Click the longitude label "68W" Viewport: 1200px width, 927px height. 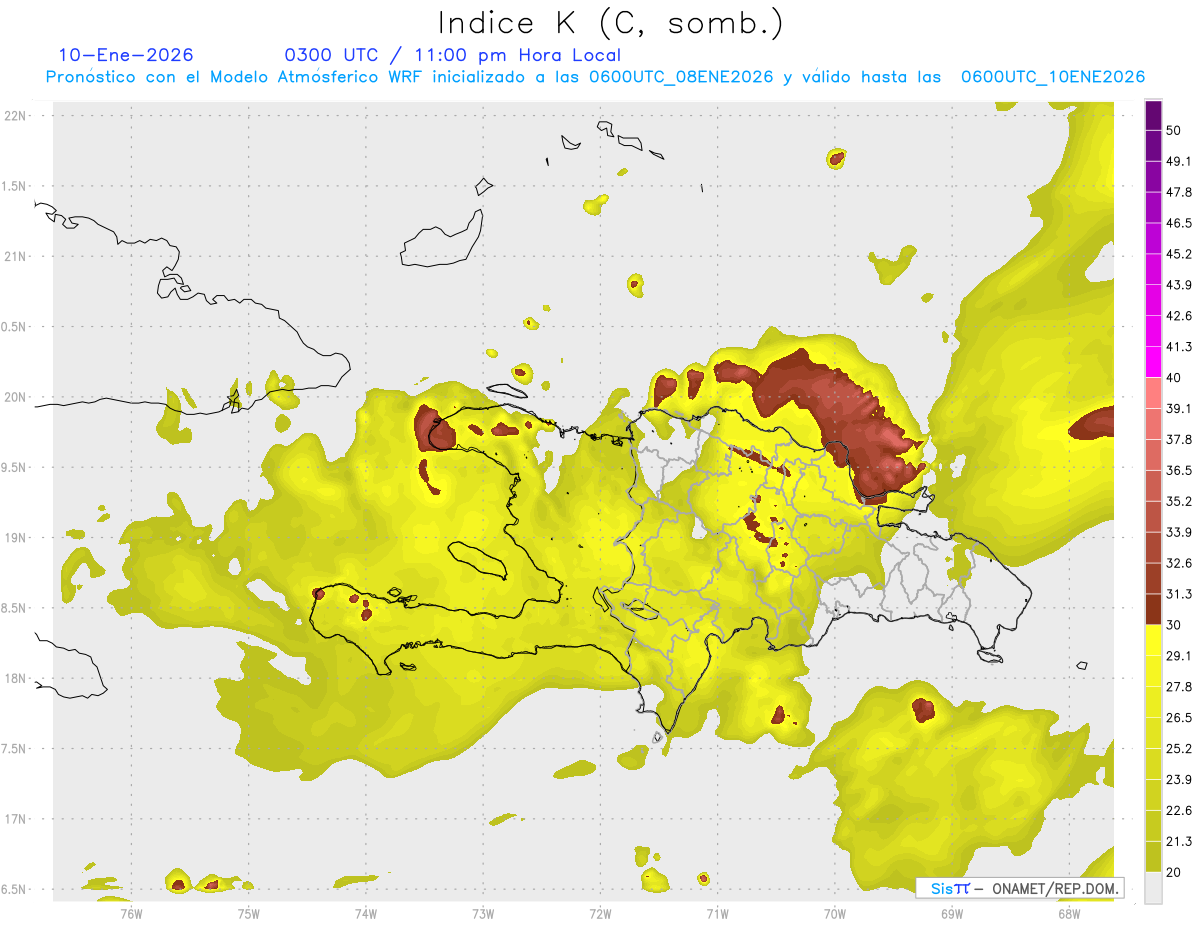1069,912
